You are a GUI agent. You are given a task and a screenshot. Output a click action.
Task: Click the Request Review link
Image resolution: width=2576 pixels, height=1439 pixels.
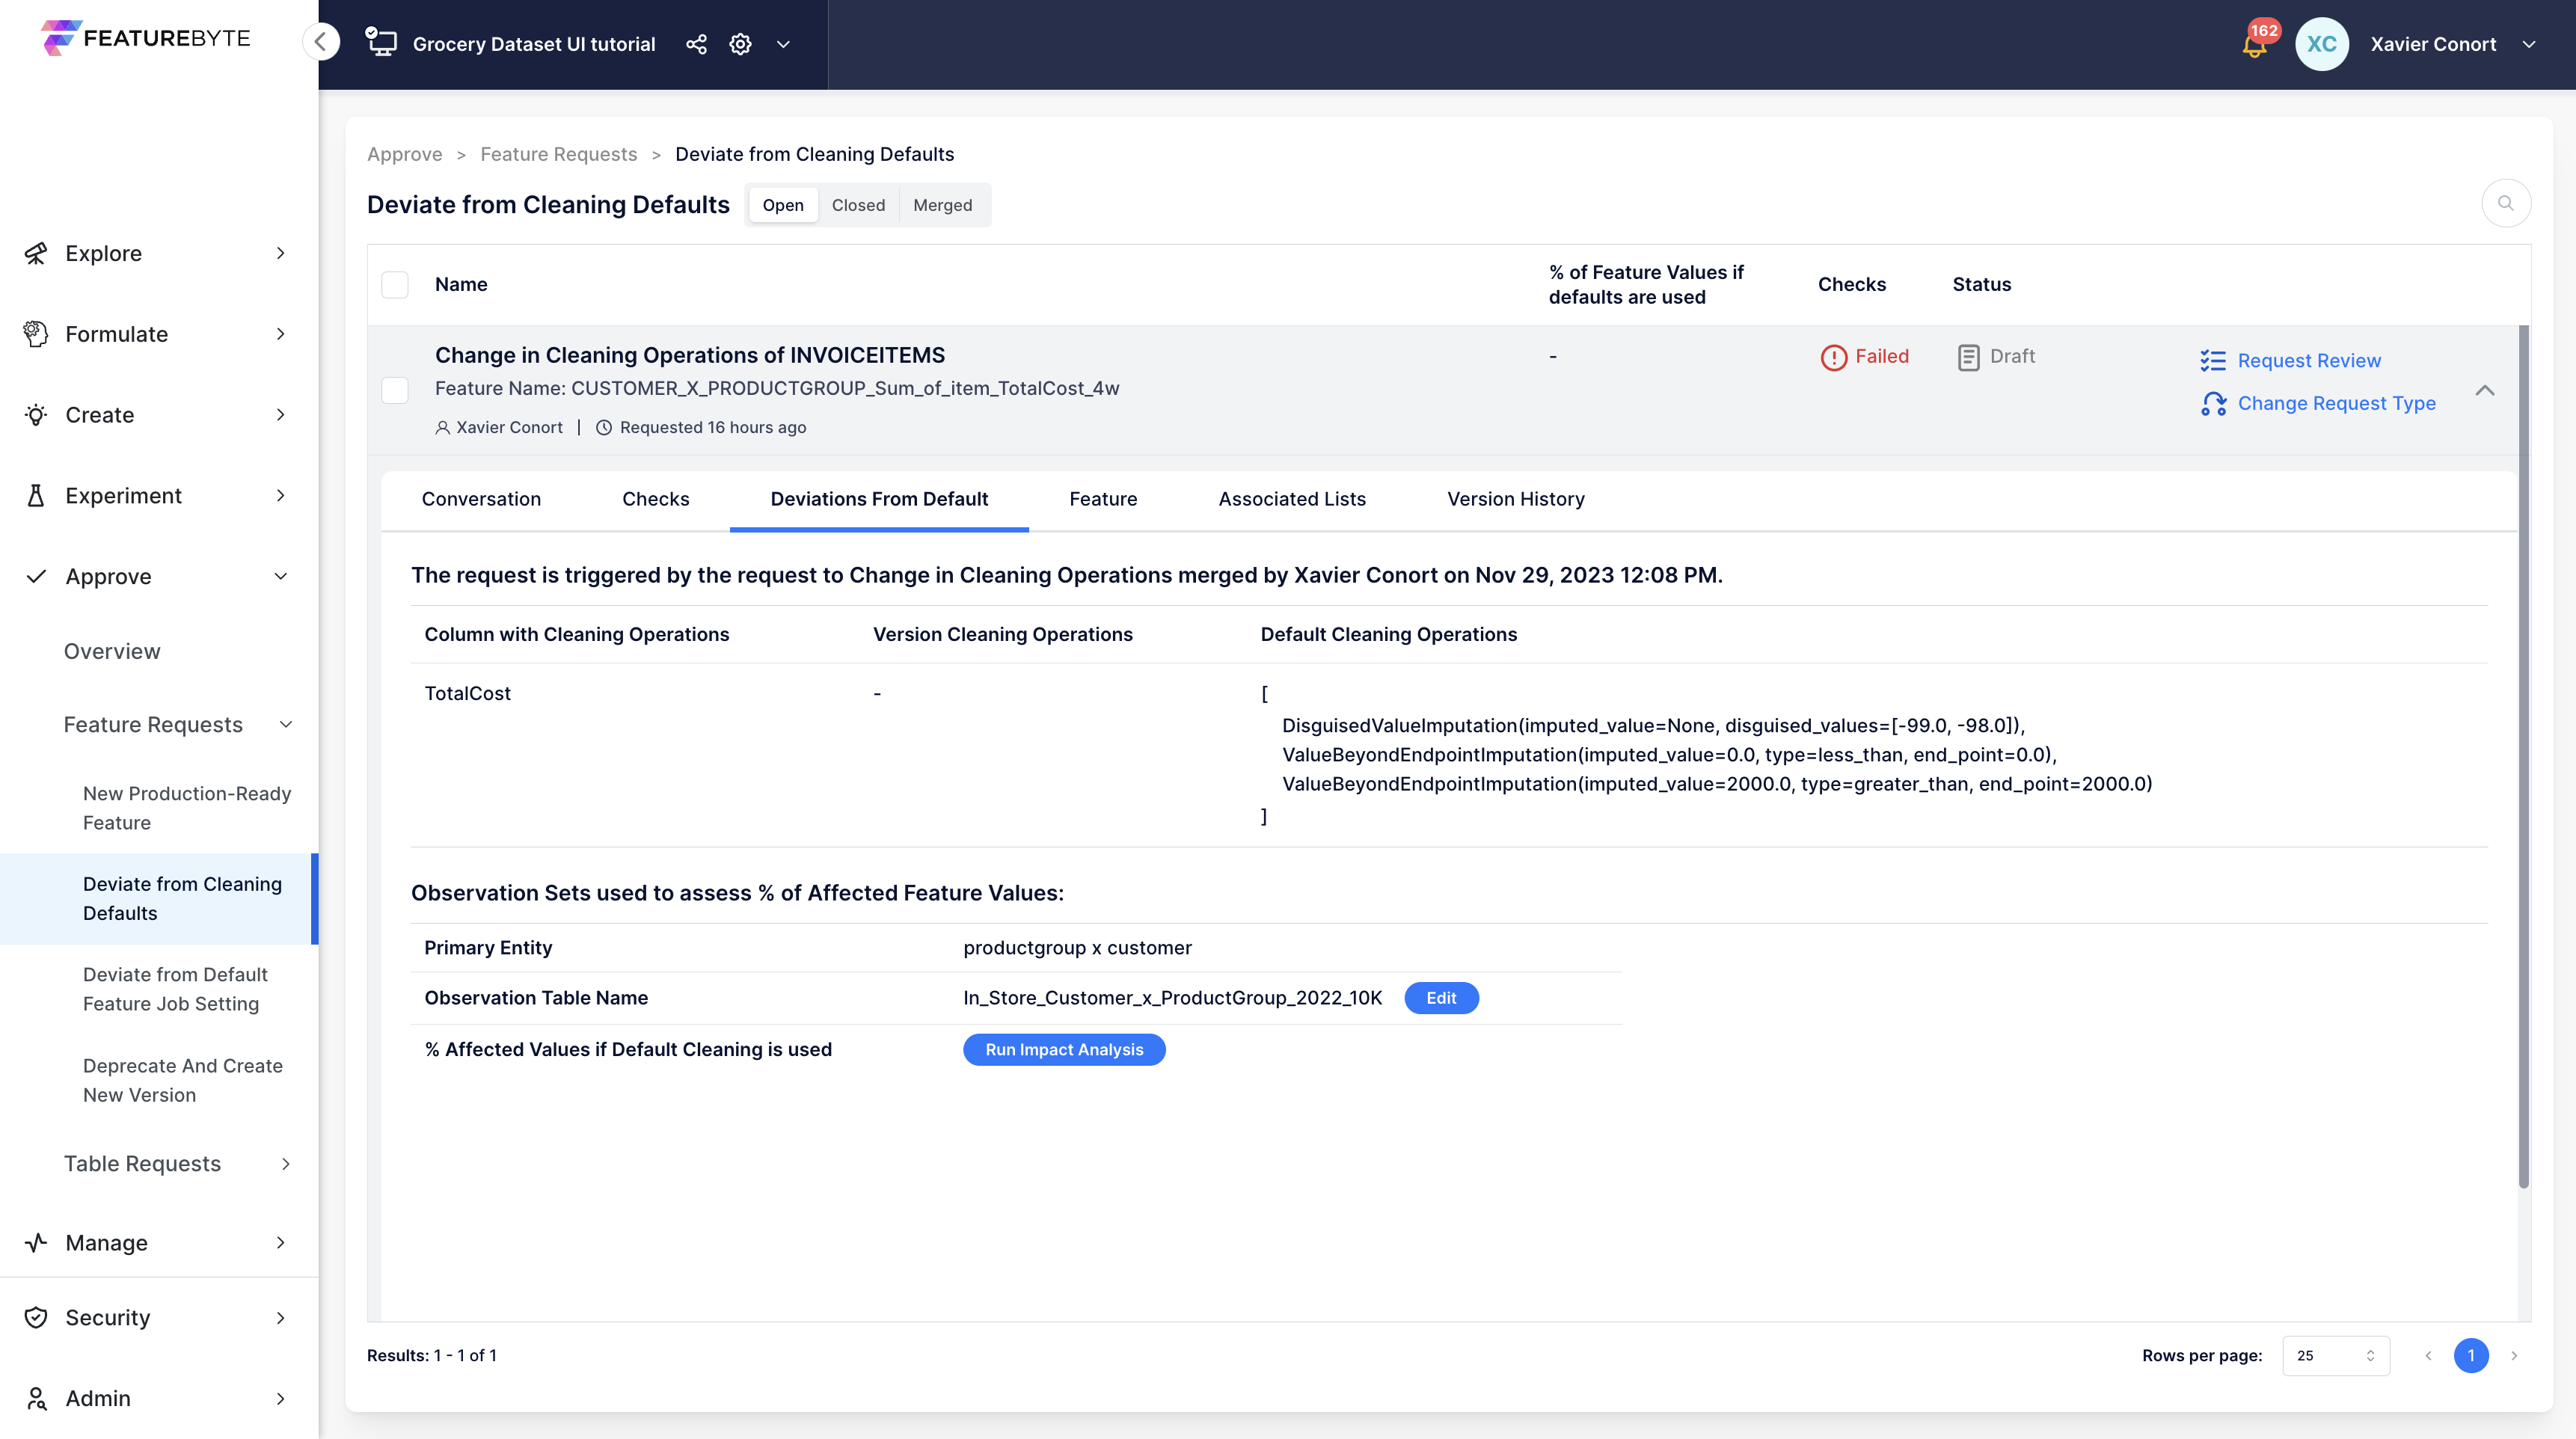(2309, 361)
